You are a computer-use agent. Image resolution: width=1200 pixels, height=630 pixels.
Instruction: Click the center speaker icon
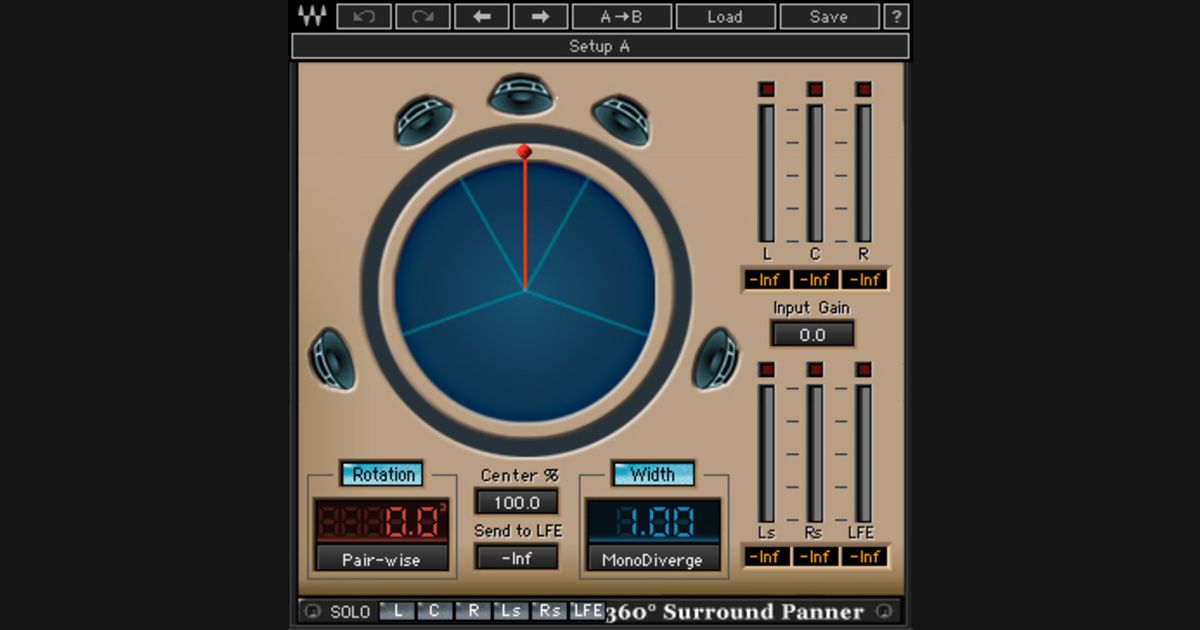point(522,94)
